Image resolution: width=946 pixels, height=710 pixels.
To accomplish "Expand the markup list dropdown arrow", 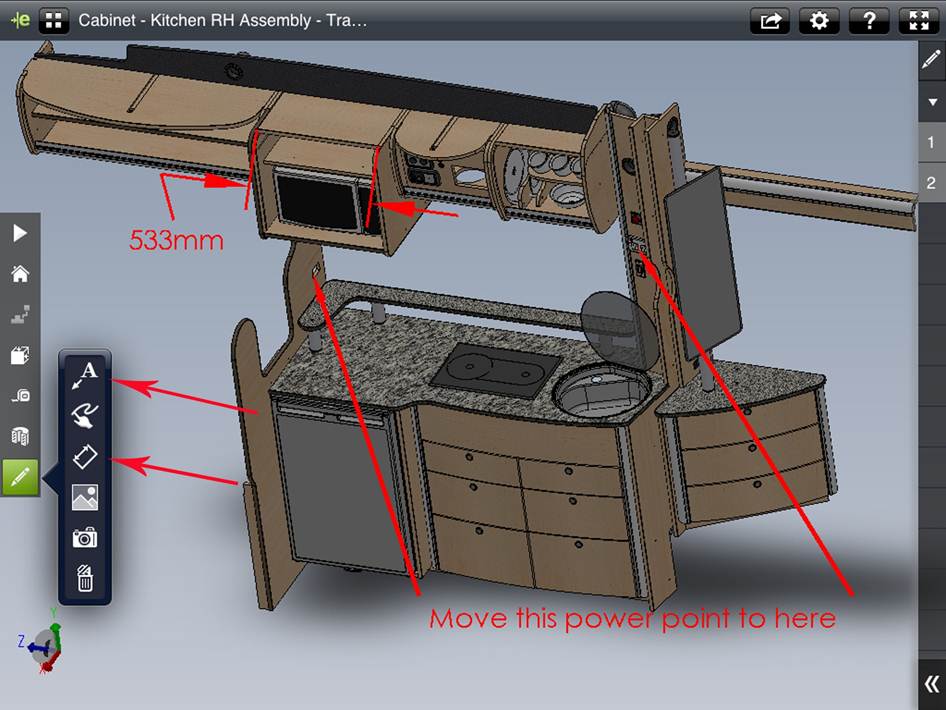I will (x=931, y=102).
